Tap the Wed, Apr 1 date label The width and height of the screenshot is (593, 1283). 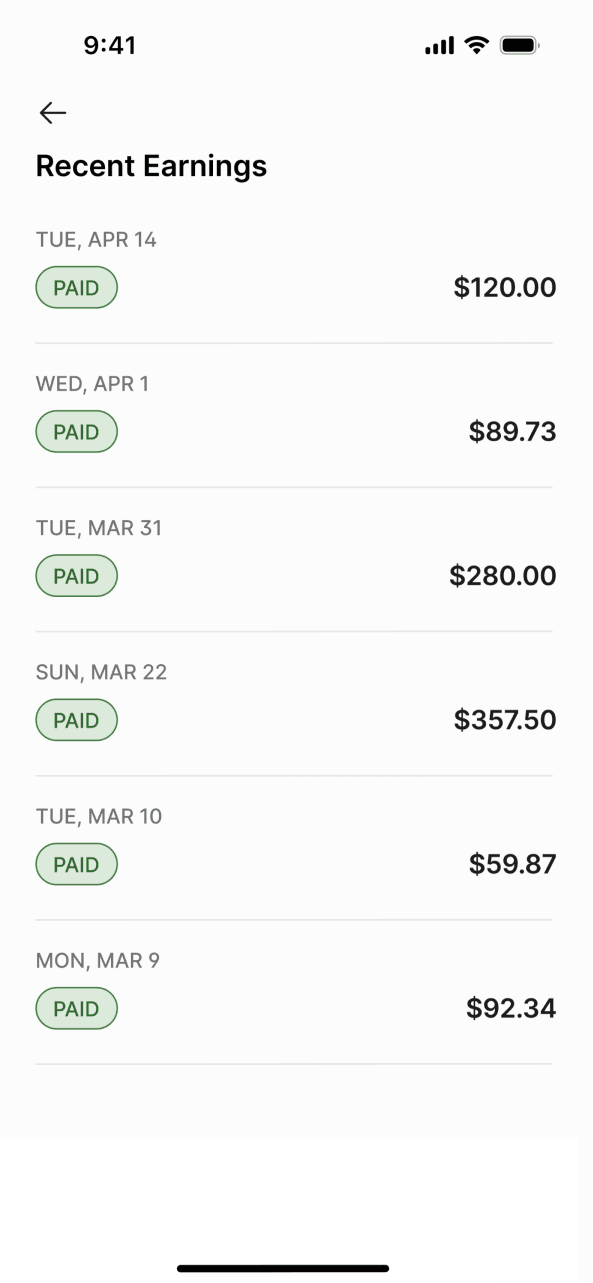point(92,383)
